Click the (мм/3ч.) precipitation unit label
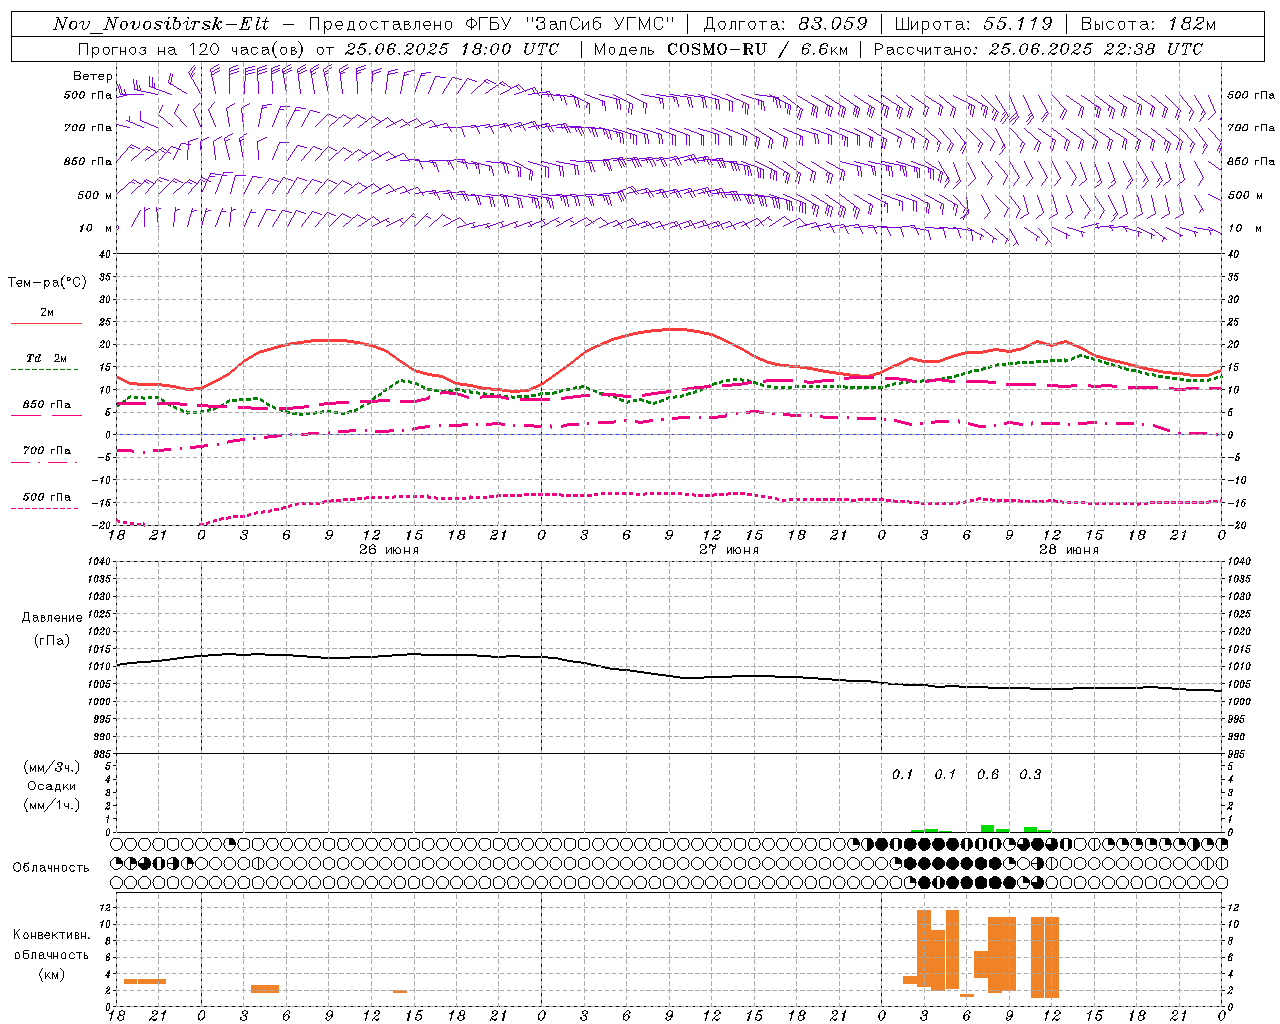 pos(52,767)
